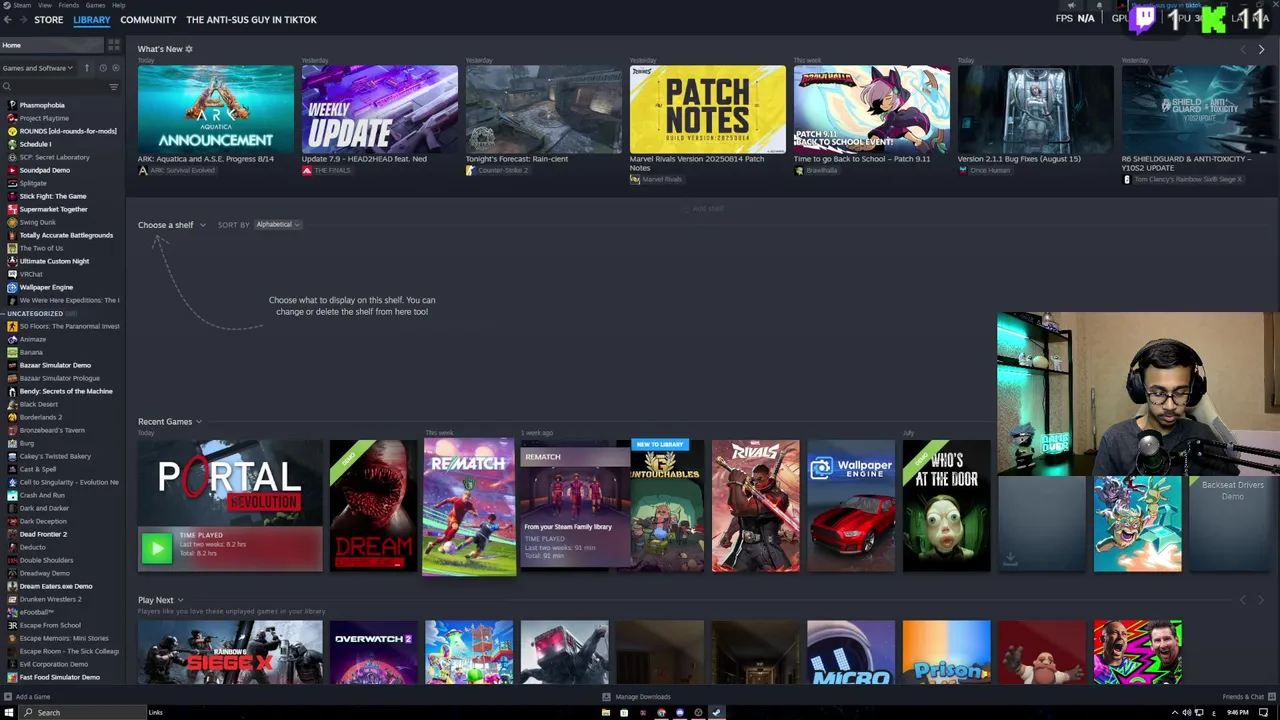This screenshot has height=720, width=1280.
Task: Open the notifications bell icon
Action: point(1099,5)
